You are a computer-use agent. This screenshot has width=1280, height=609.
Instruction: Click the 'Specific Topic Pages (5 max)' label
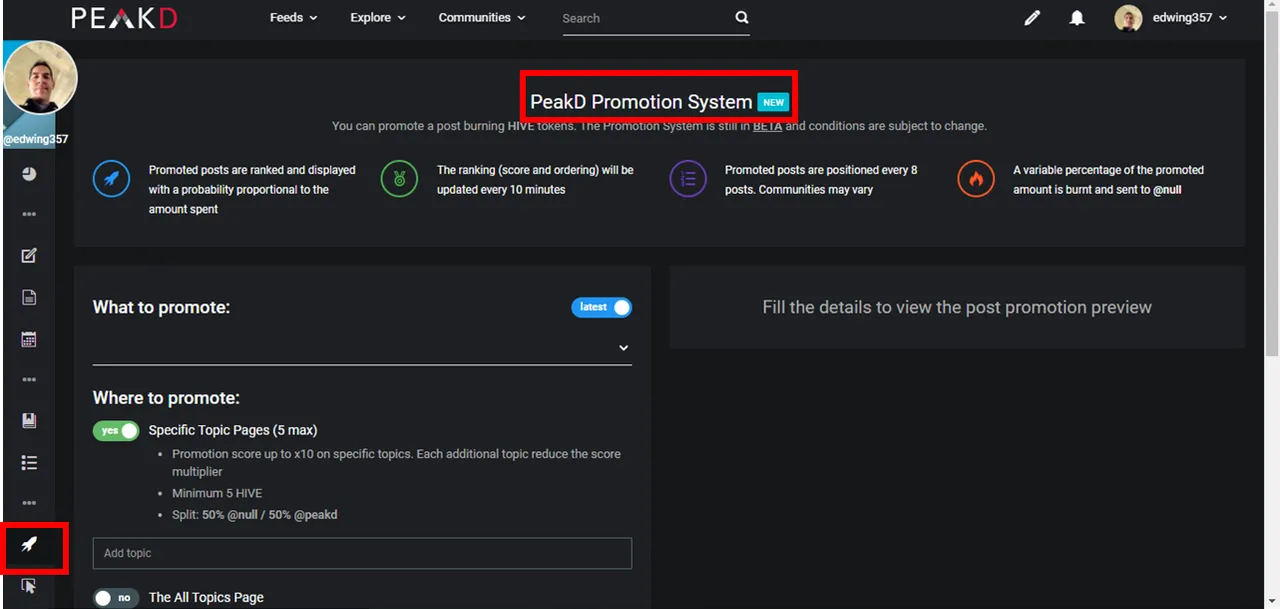(233, 430)
